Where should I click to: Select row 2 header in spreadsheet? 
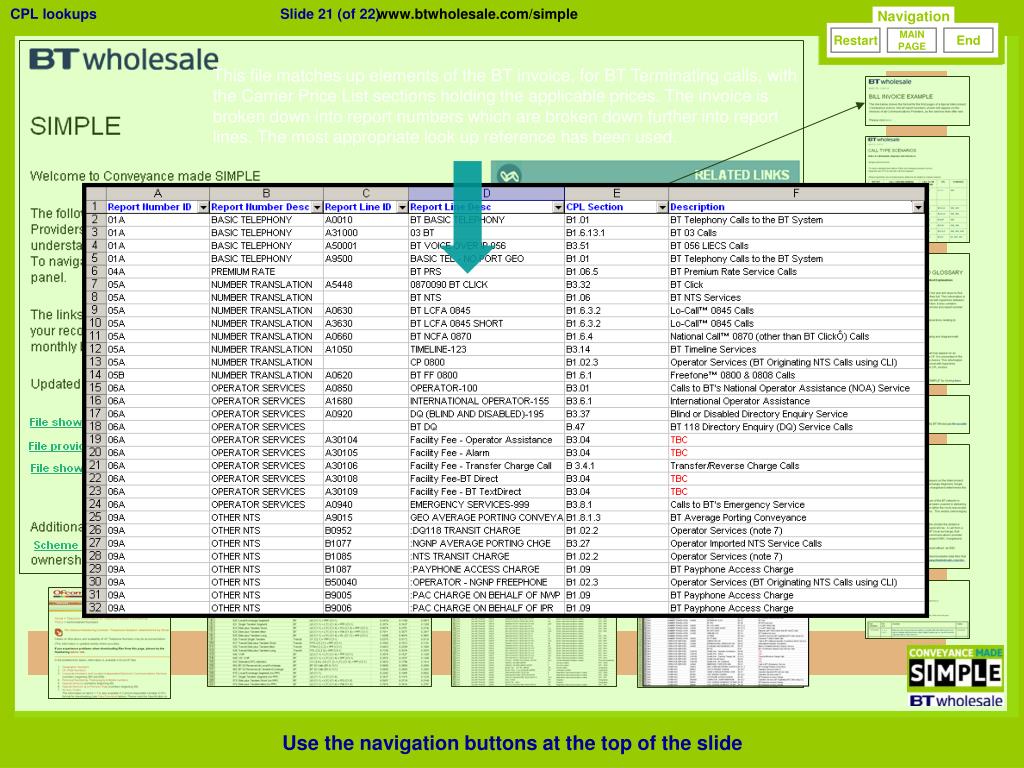[95, 219]
